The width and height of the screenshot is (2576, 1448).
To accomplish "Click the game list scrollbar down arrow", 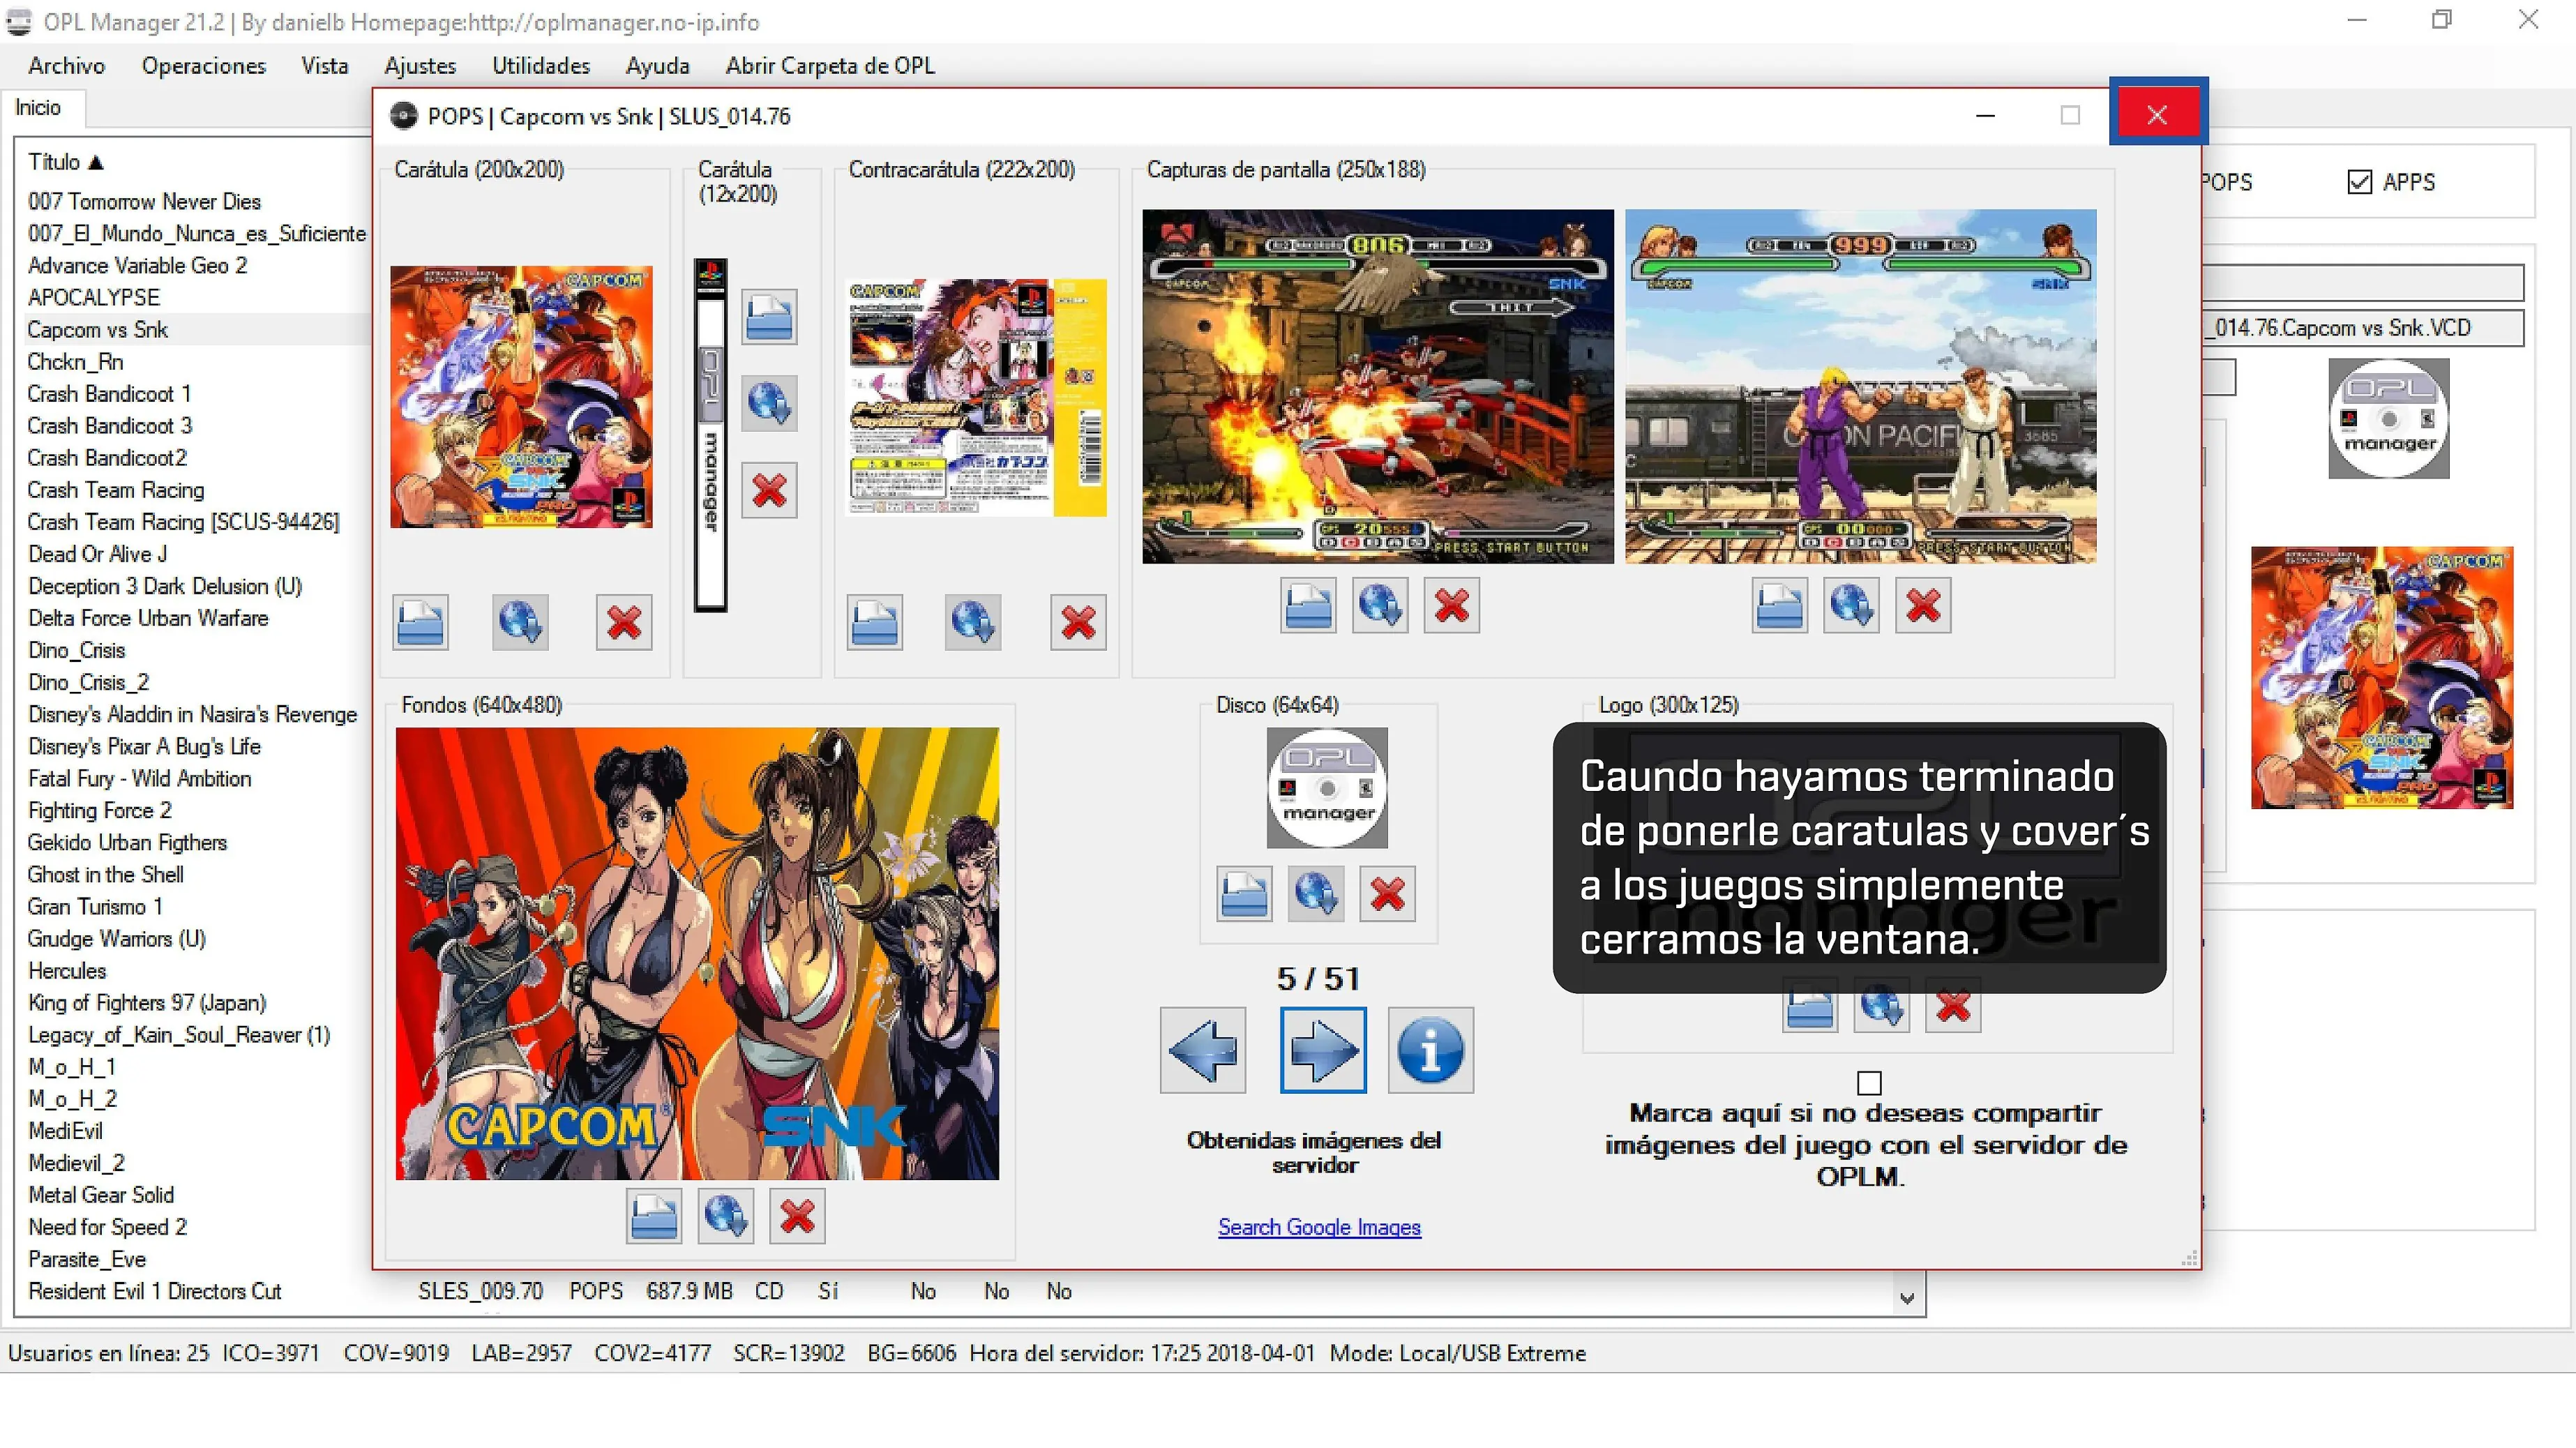I will (1907, 1298).
